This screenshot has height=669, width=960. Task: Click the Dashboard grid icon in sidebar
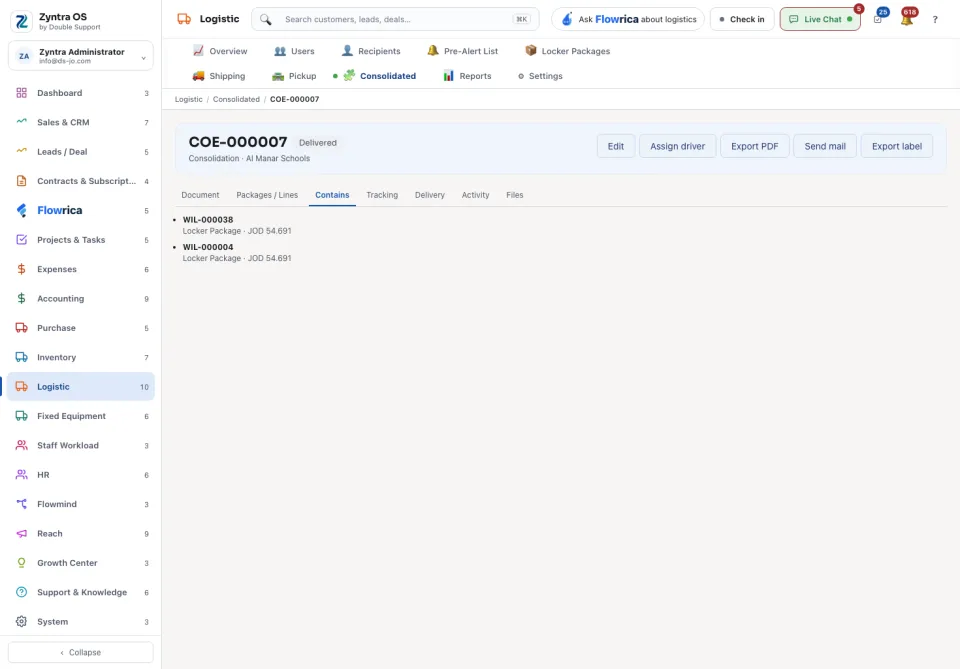pos(21,93)
